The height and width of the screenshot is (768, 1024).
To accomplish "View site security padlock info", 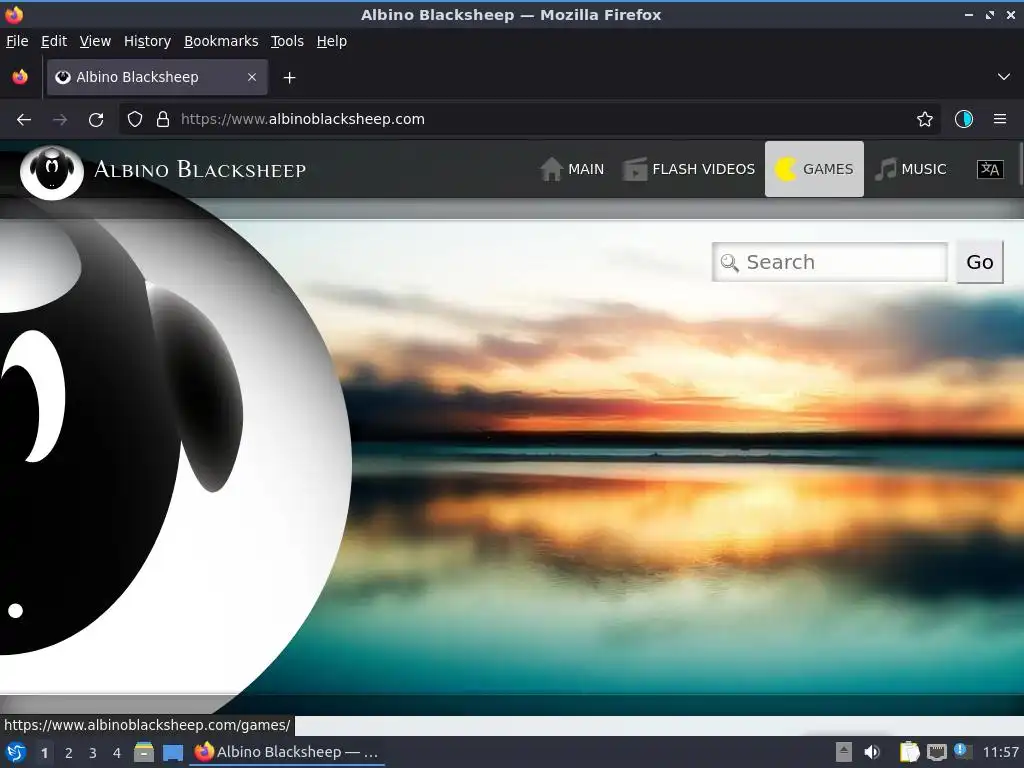I will point(163,119).
